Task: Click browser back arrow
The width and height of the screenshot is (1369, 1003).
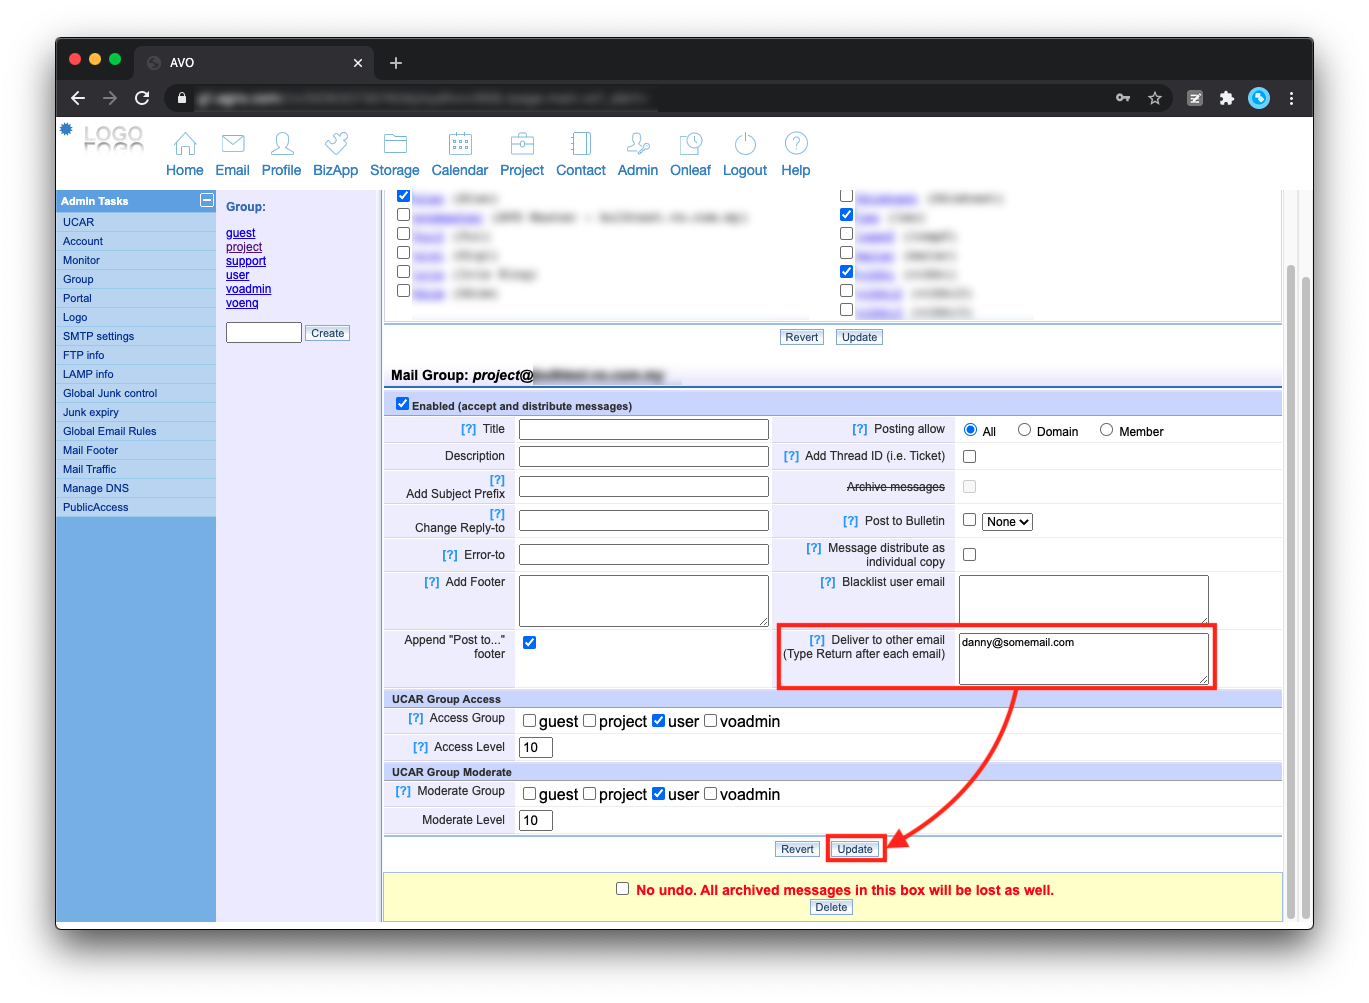Action: pos(78,98)
